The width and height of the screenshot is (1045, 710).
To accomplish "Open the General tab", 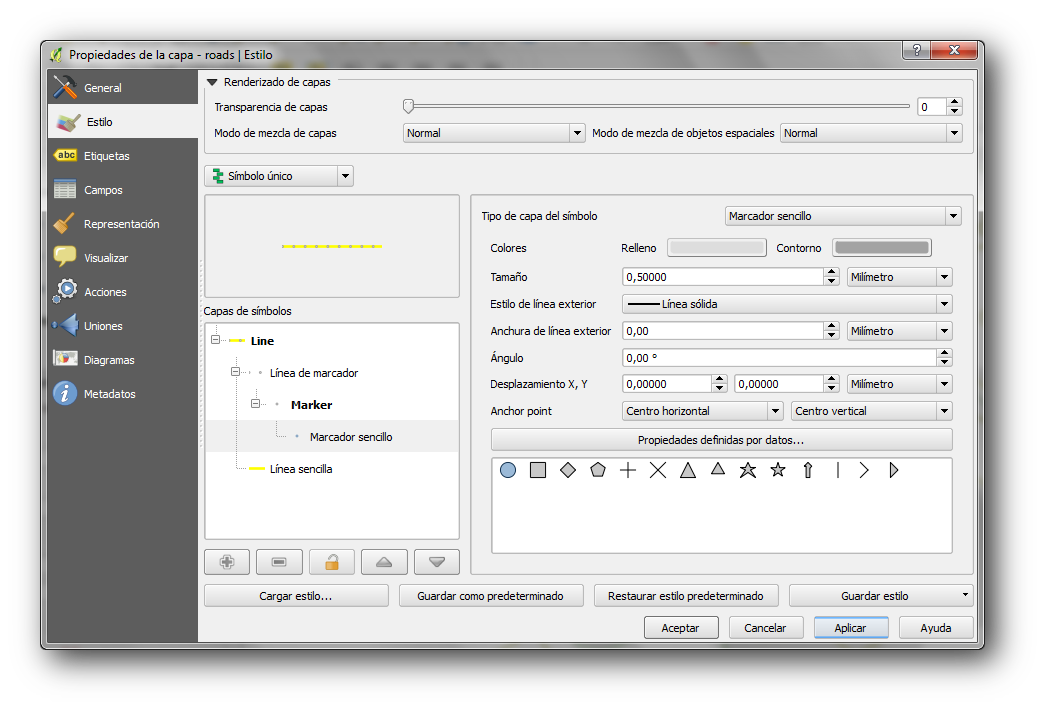I will 123,87.
